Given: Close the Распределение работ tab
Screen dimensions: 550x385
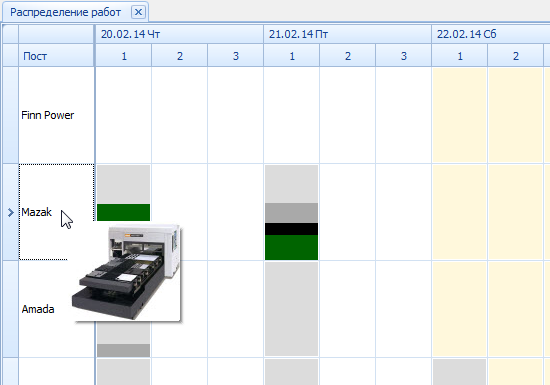Looking at the screenshot, I should (138, 12).
